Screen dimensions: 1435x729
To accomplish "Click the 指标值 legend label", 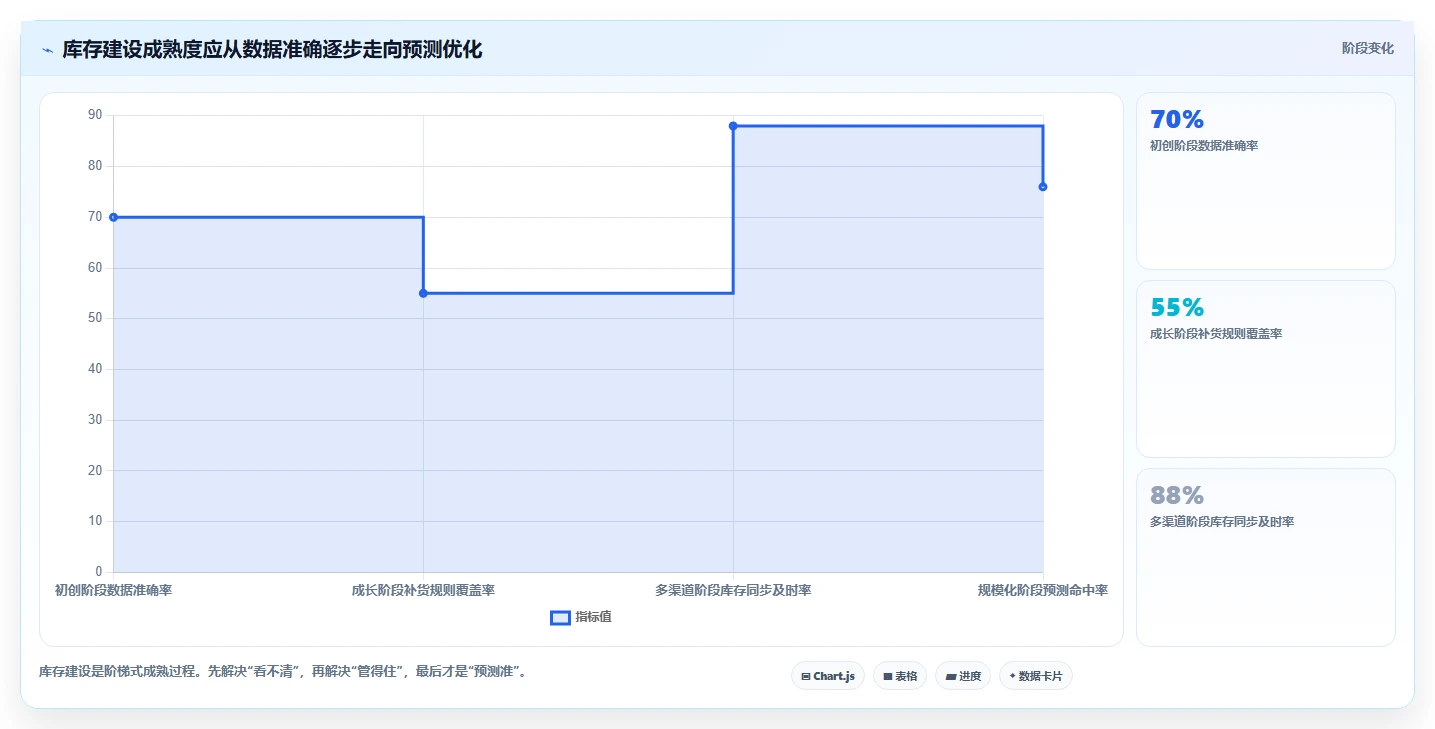I will point(594,617).
